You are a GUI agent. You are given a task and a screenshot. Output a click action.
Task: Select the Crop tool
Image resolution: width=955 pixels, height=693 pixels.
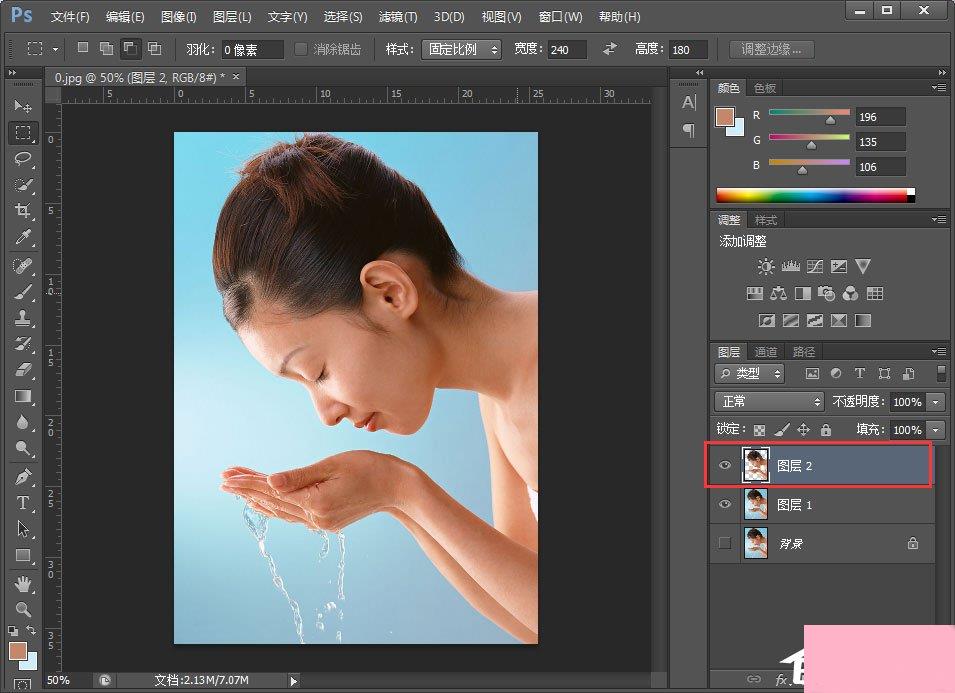[x=23, y=211]
